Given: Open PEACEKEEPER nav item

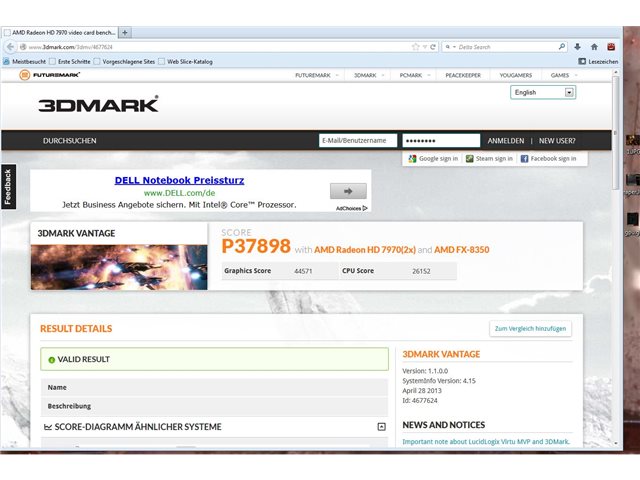Looking at the screenshot, I should point(463,75).
